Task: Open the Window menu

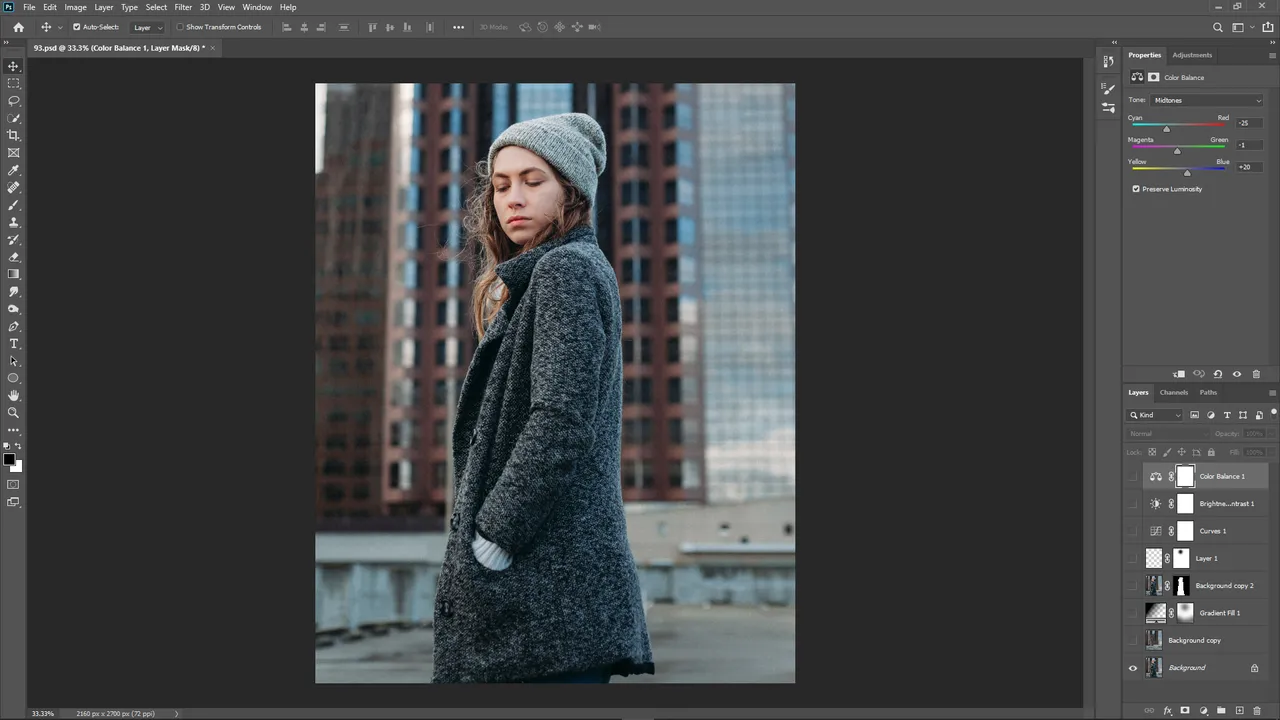Action: [257, 7]
